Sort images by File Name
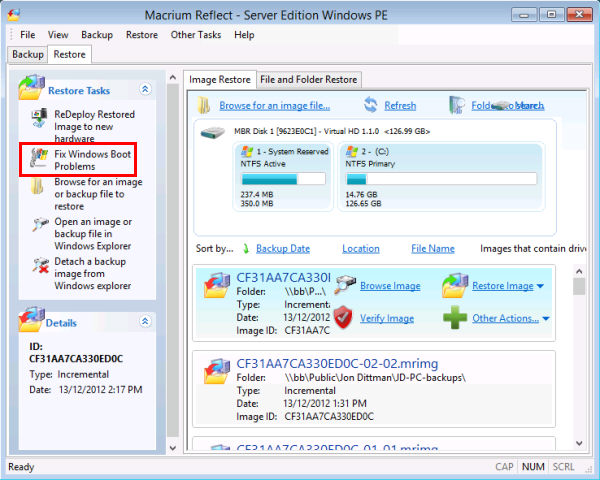Image resolution: width=600 pixels, height=480 pixels. [433, 249]
